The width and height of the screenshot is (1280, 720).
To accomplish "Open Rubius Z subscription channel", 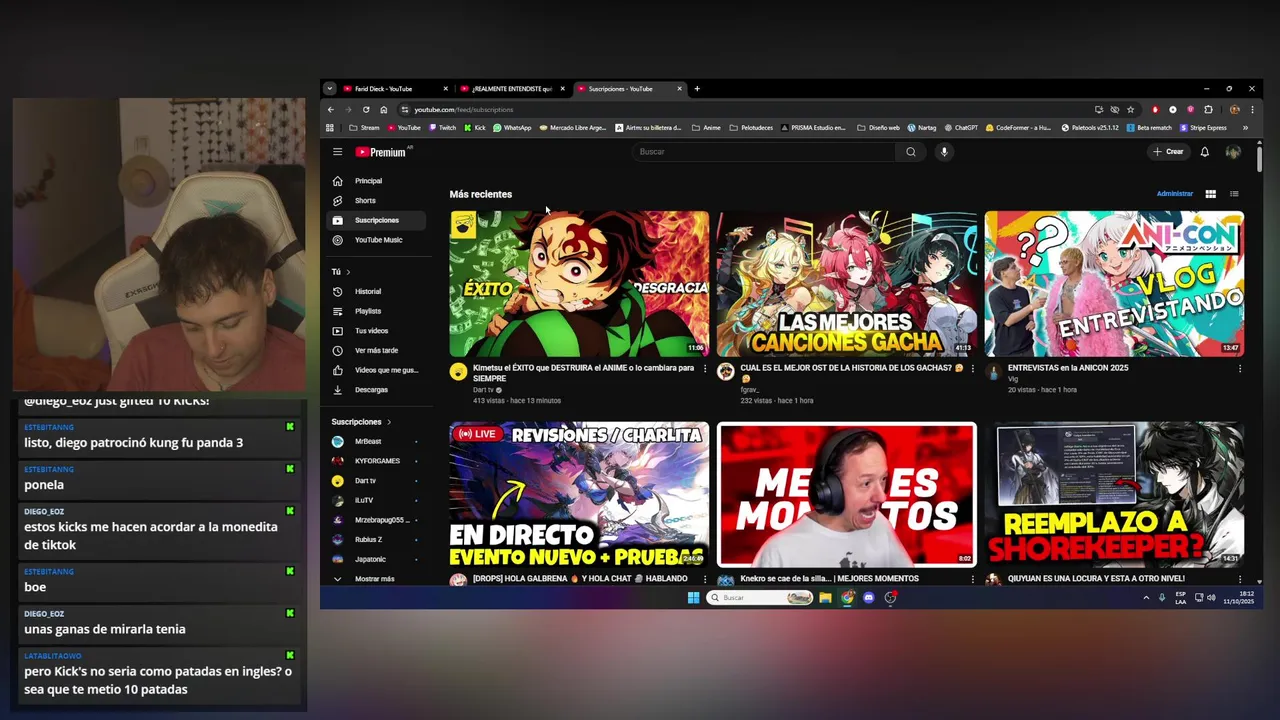I will point(377,540).
